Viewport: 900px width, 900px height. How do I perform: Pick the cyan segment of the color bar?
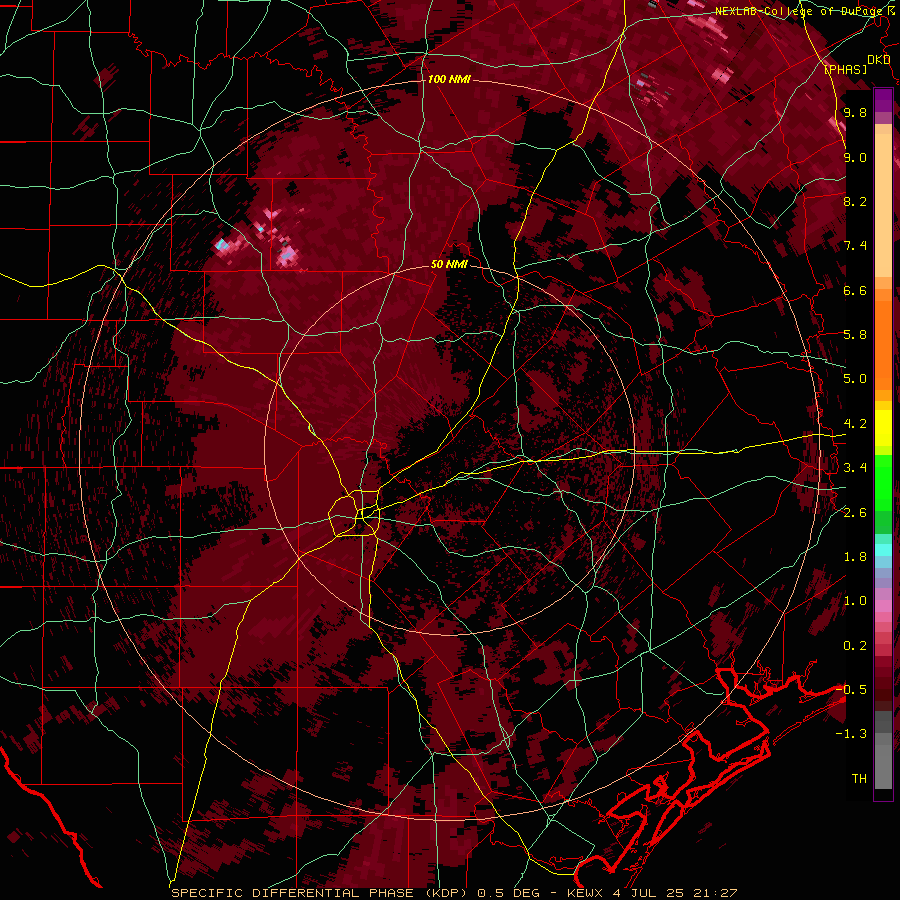coord(883,549)
